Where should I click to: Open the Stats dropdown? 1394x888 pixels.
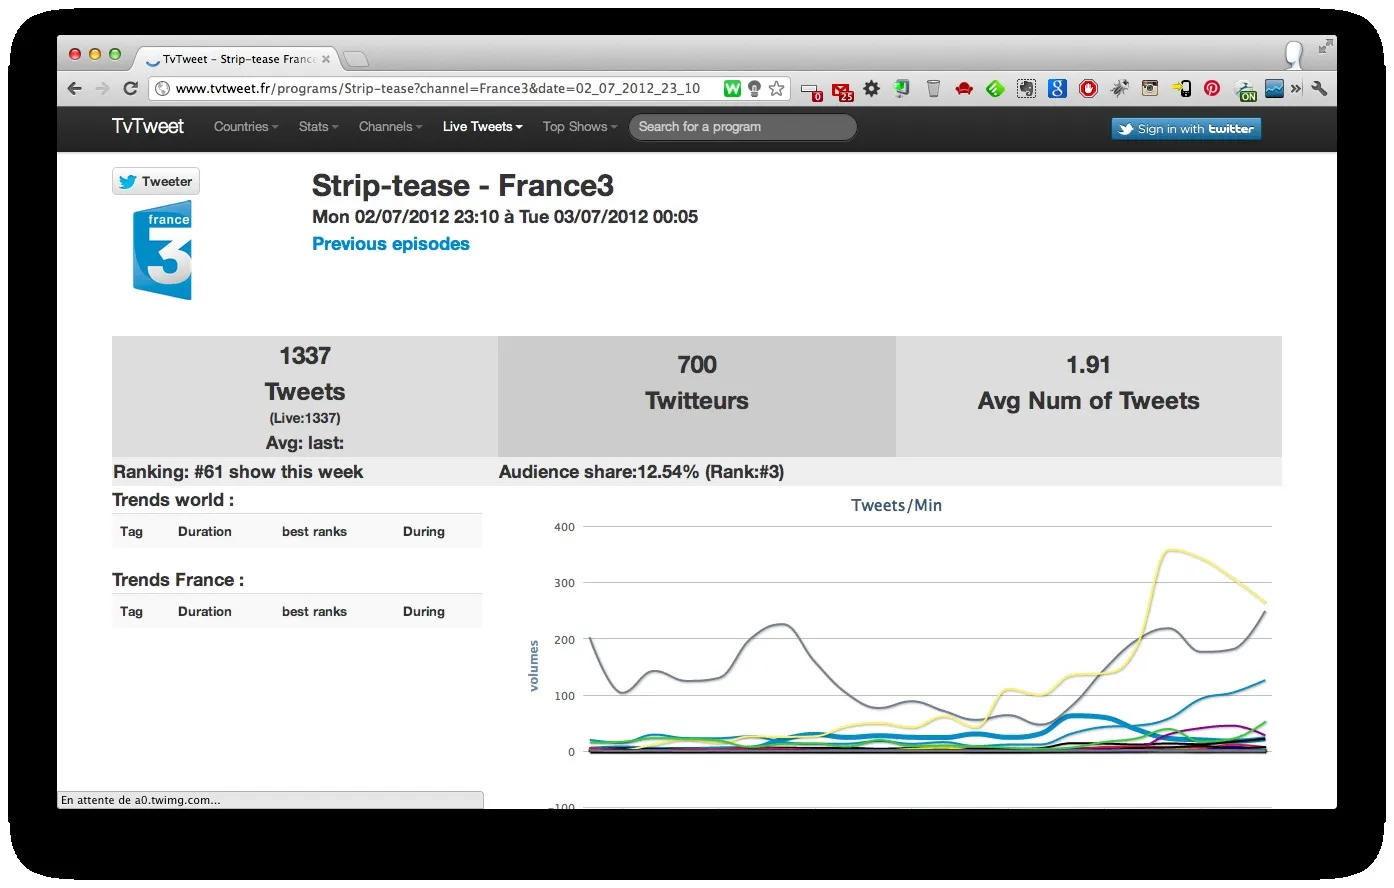pyautogui.click(x=318, y=127)
